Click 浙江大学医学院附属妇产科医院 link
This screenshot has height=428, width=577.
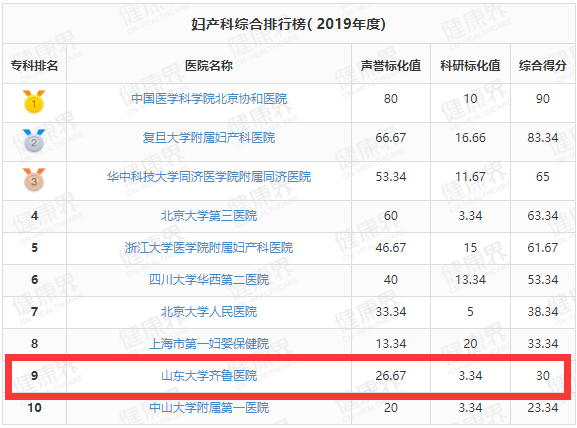coord(209,248)
